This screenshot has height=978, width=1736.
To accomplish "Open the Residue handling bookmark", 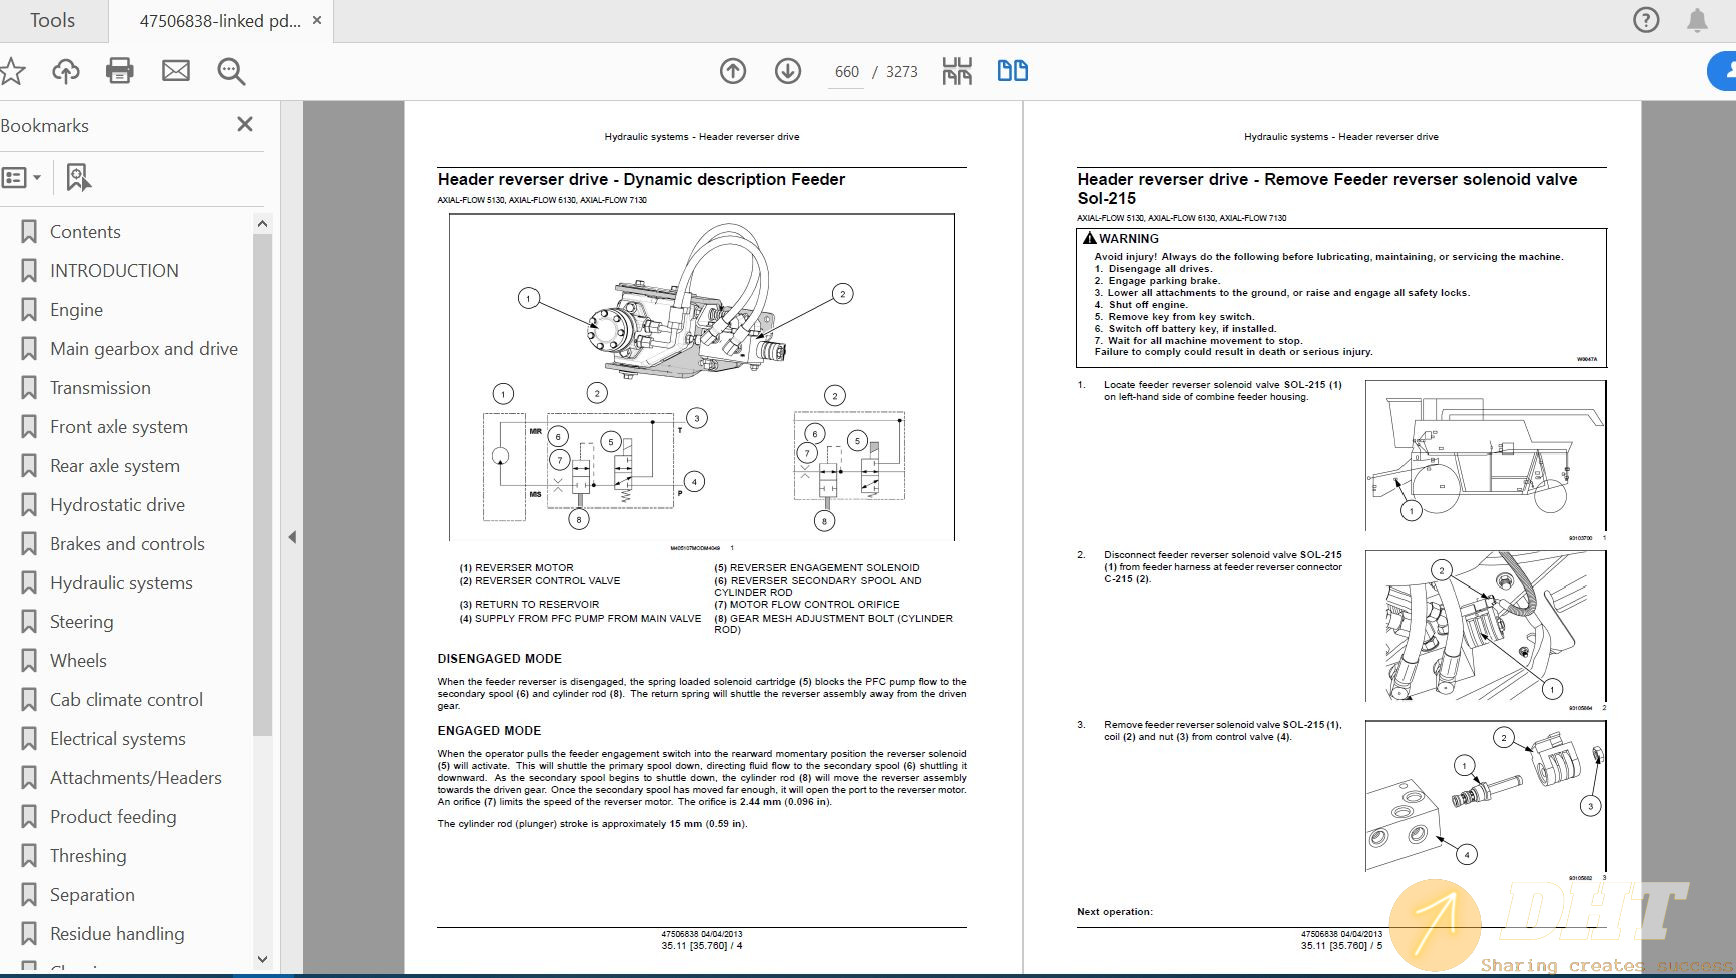I will point(117,934).
